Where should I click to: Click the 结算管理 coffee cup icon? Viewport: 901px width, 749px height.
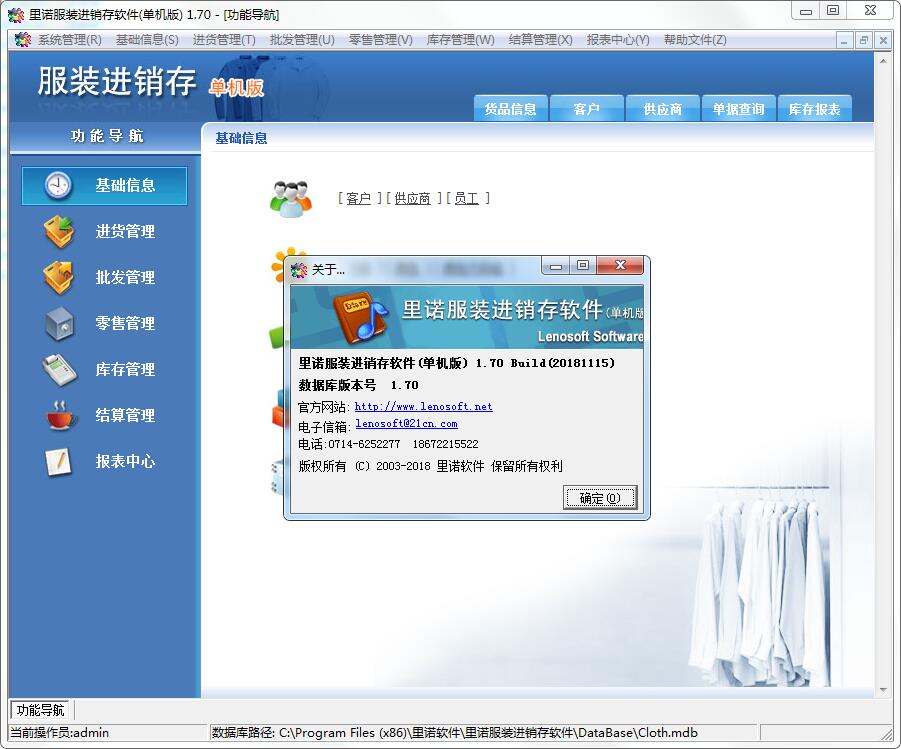pyautogui.click(x=61, y=415)
